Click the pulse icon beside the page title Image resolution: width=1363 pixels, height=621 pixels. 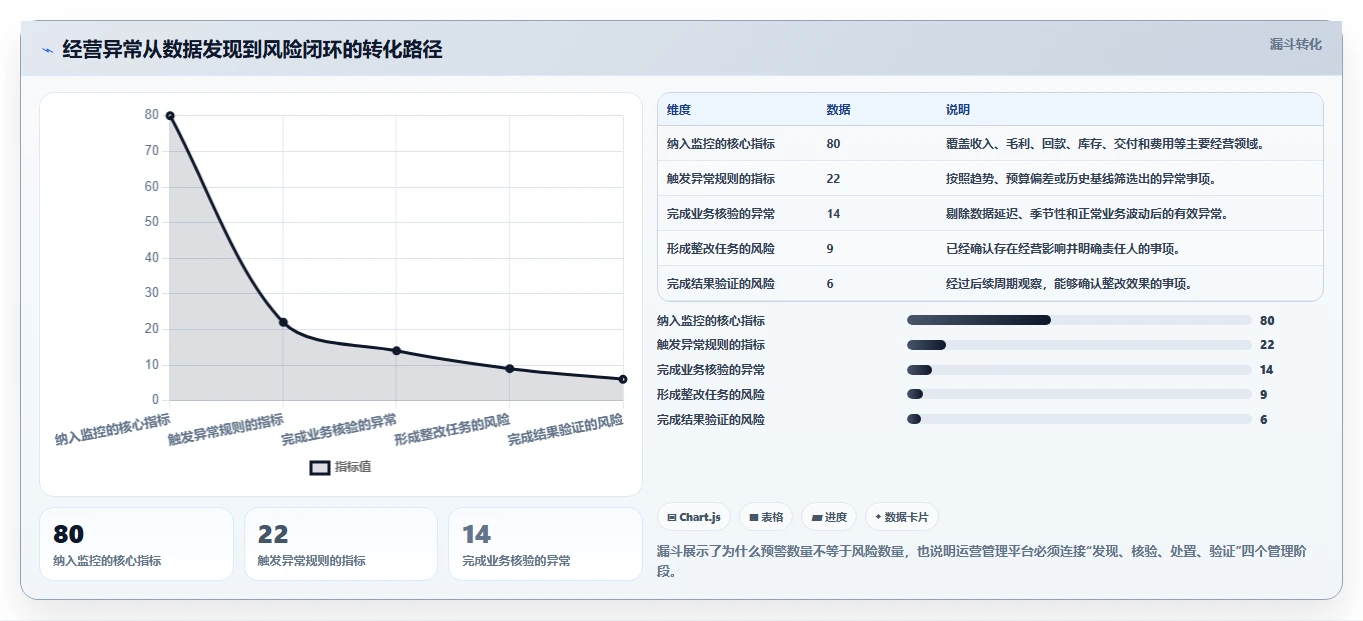[x=48, y=50]
